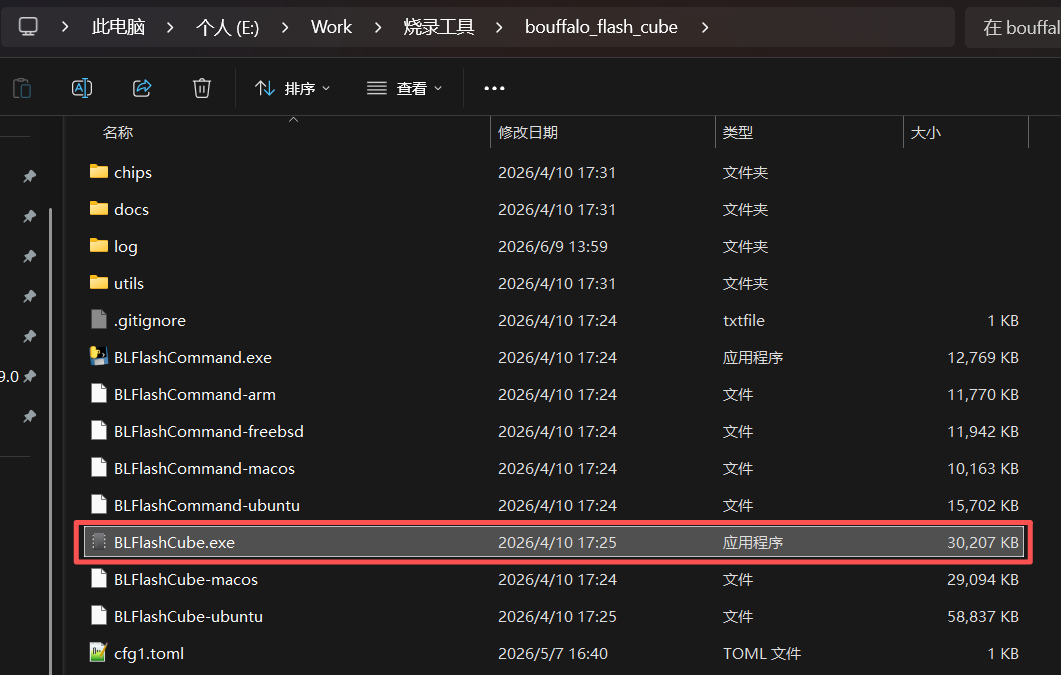Image resolution: width=1061 pixels, height=675 pixels.
Task: Sort by 大小 column header
Action: [926, 133]
